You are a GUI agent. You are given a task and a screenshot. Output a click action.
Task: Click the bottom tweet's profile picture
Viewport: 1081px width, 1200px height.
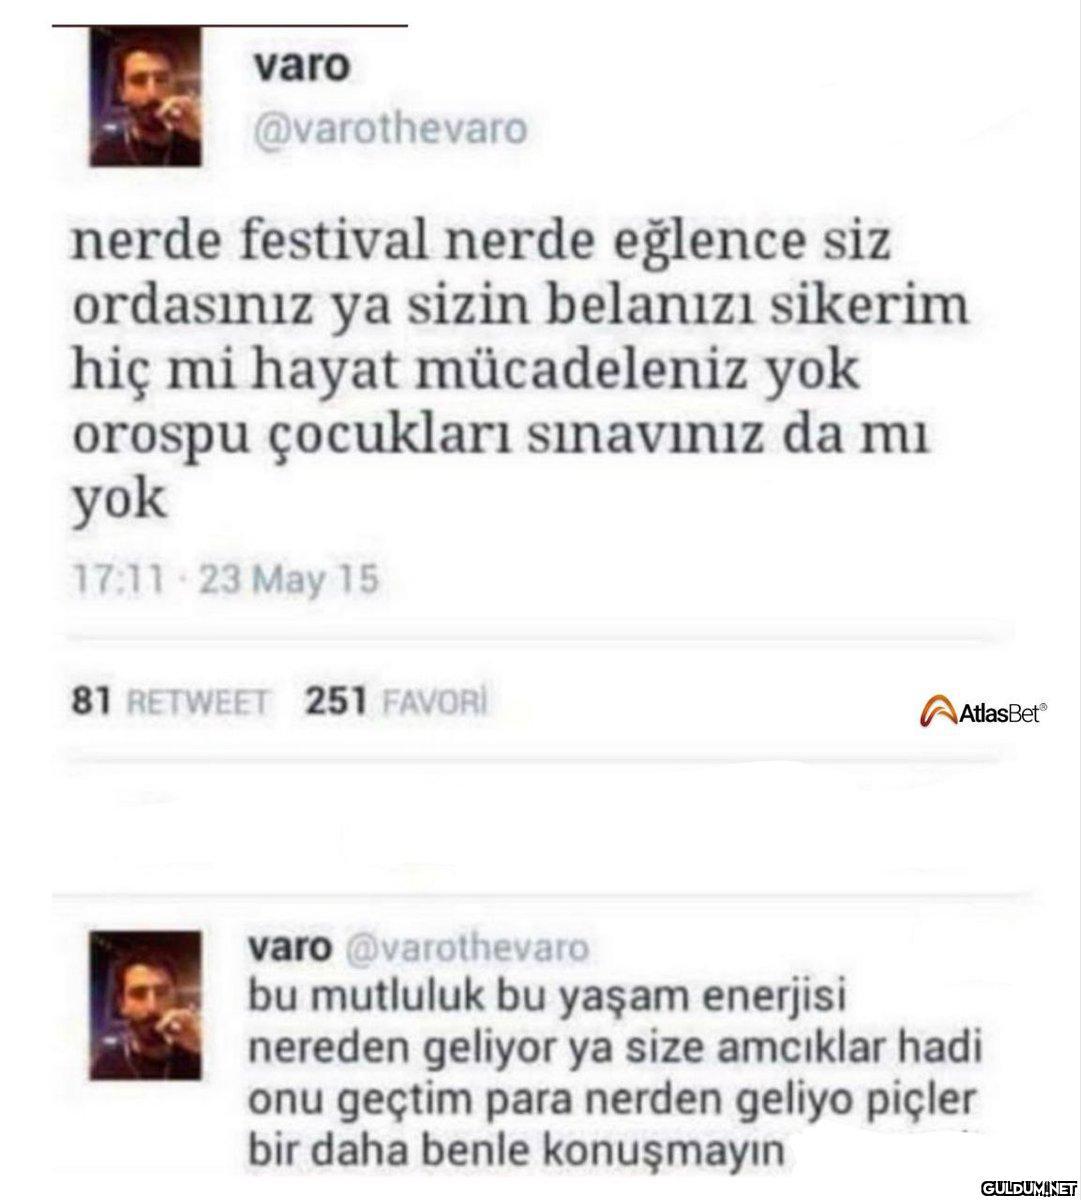(x=144, y=1006)
